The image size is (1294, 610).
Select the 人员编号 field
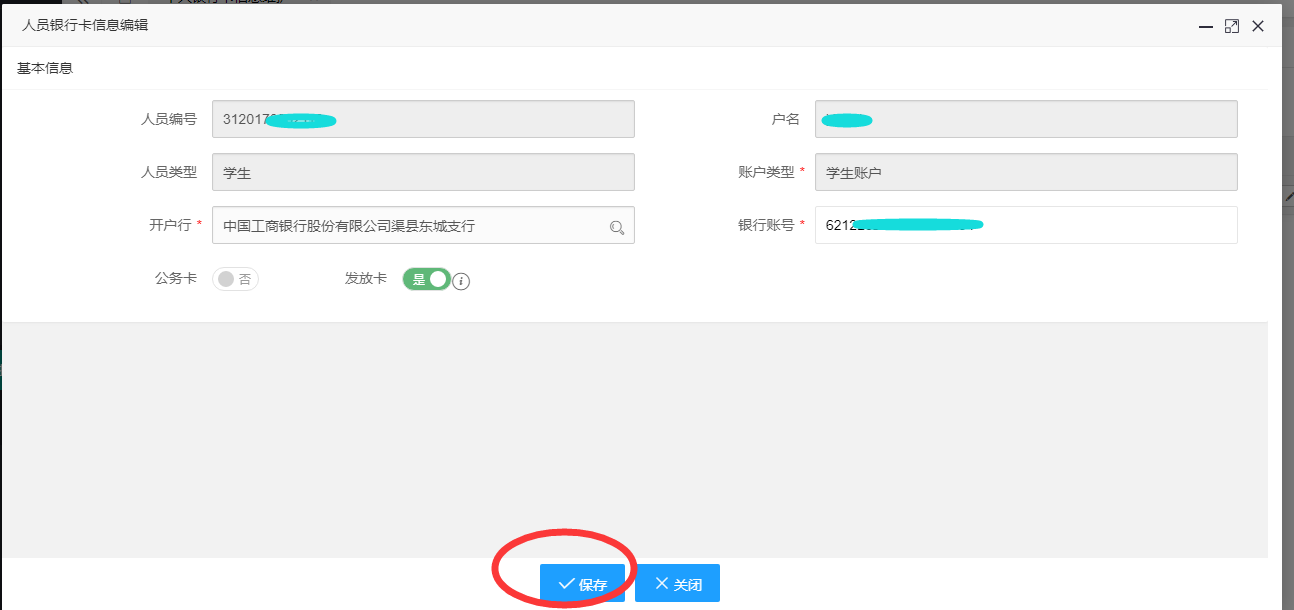[423, 119]
